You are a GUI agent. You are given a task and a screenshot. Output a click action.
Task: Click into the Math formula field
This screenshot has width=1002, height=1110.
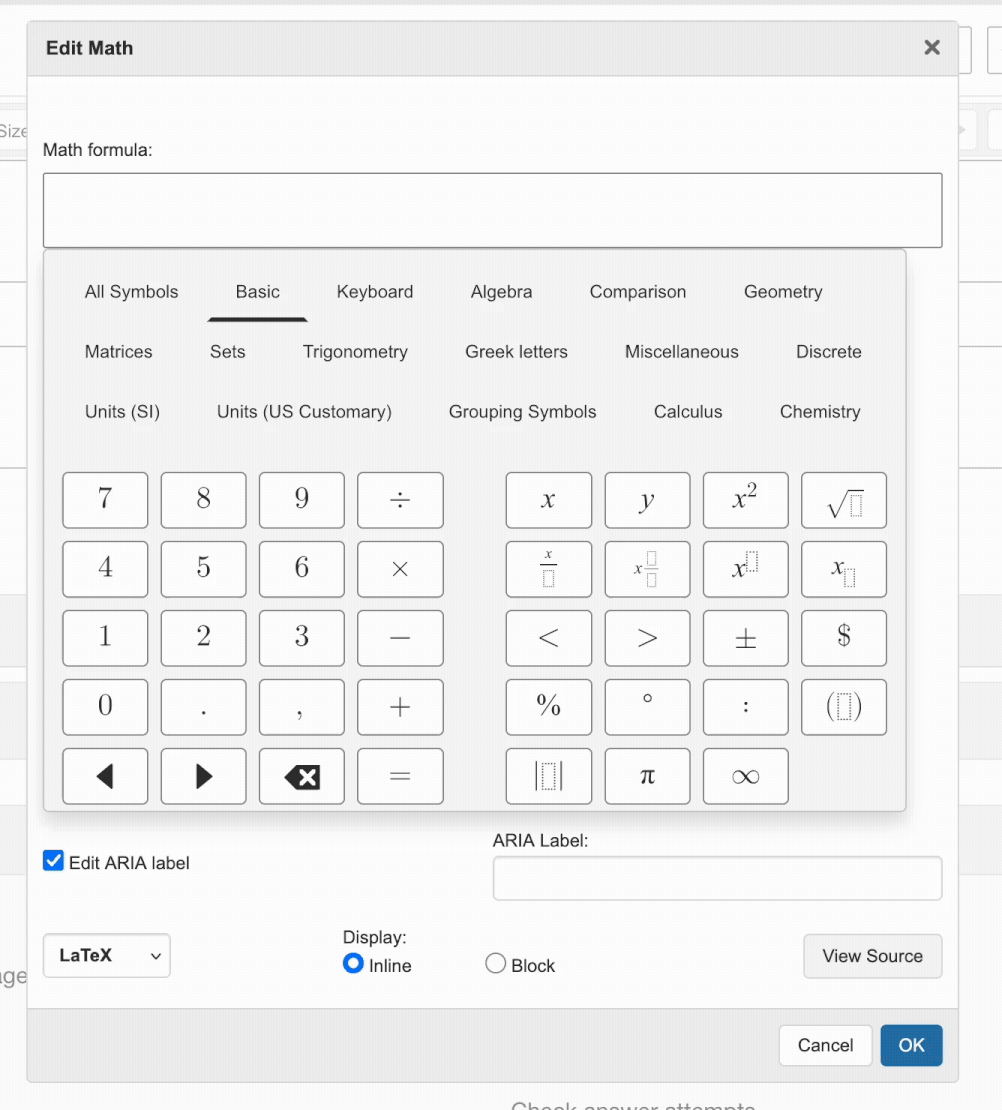pos(492,210)
